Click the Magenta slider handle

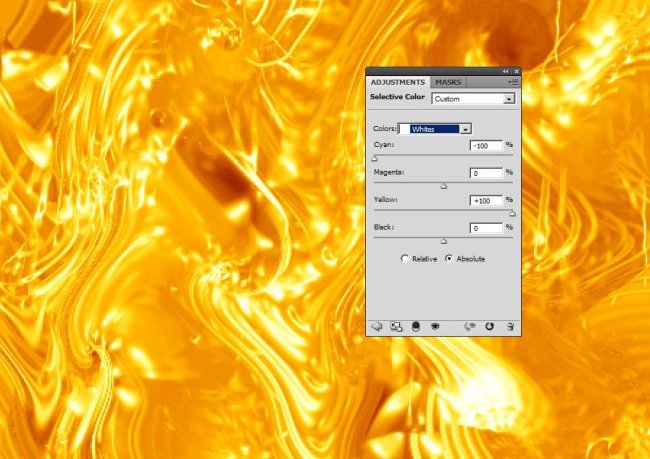[x=444, y=186]
